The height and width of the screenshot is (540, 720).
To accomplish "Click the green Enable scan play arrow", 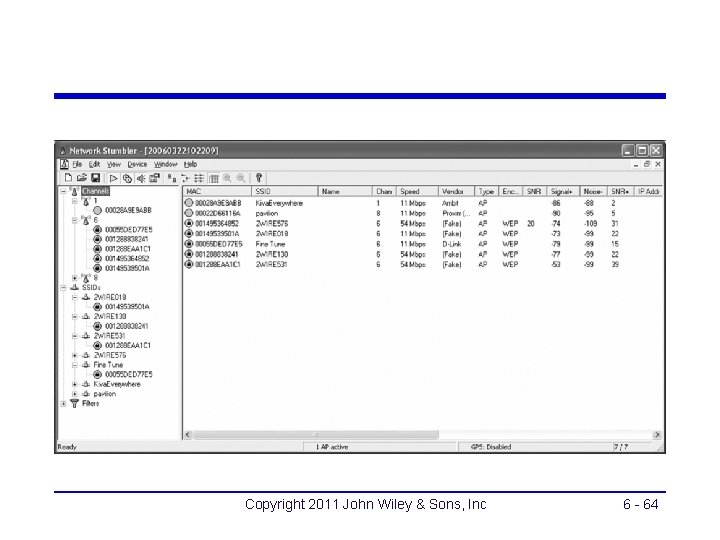I will click(x=113, y=178).
